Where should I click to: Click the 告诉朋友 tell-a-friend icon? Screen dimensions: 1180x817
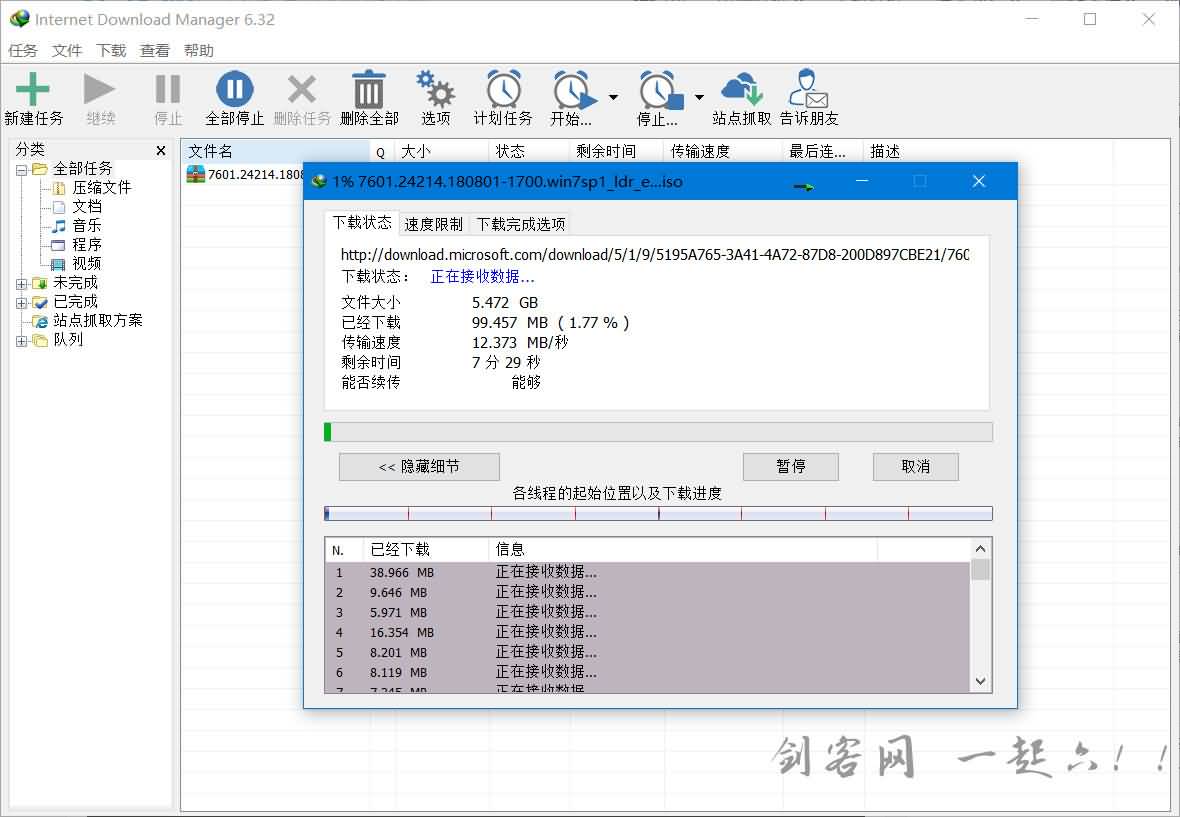coord(808,89)
